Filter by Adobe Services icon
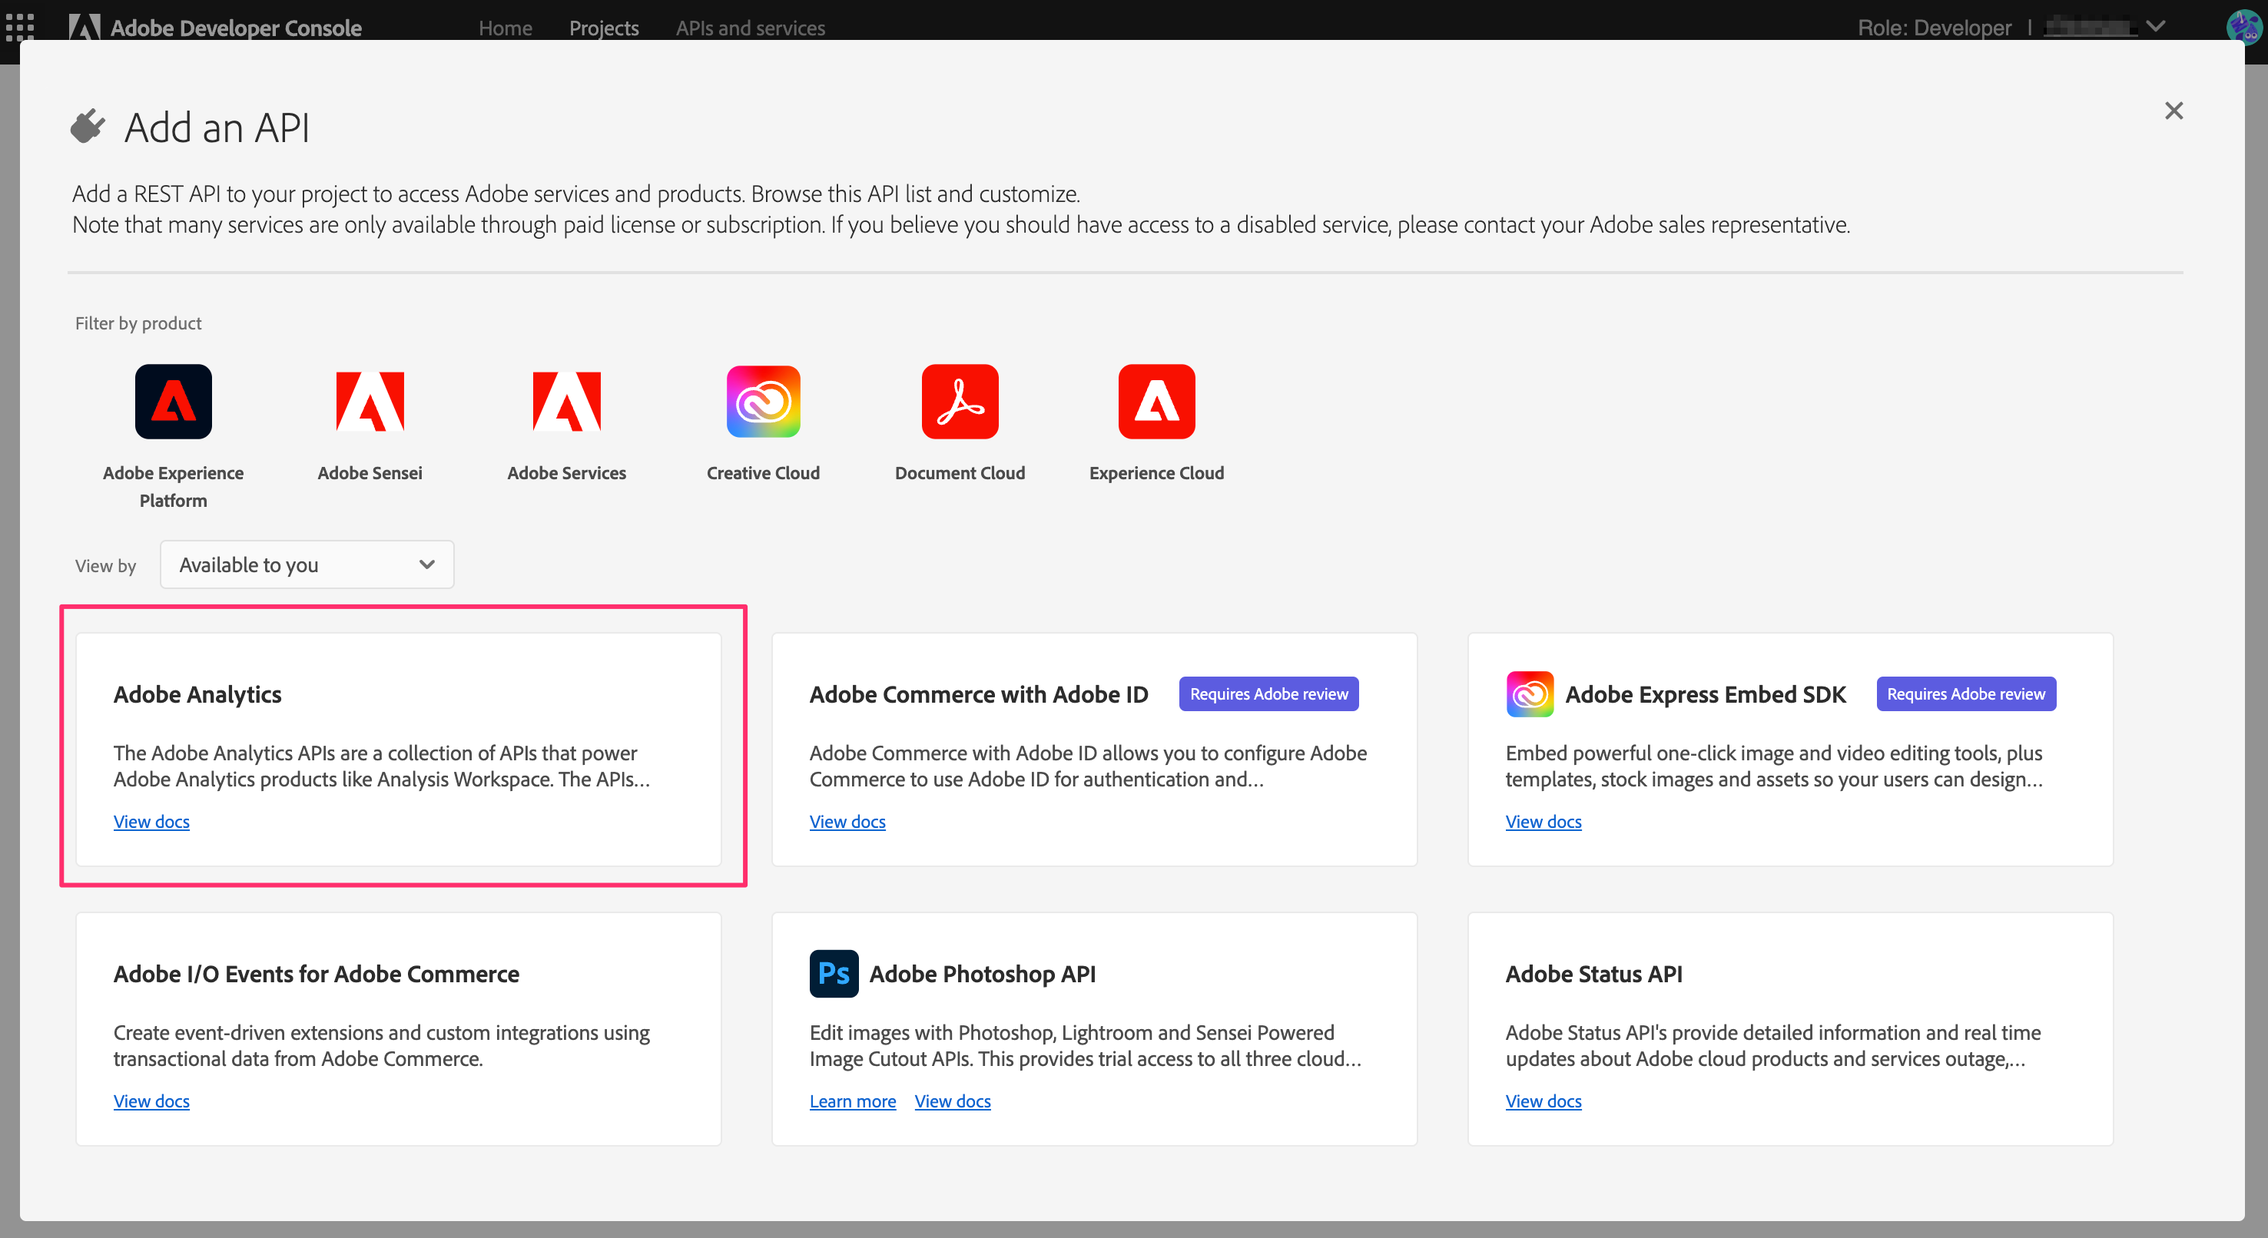 tap(566, 402)
